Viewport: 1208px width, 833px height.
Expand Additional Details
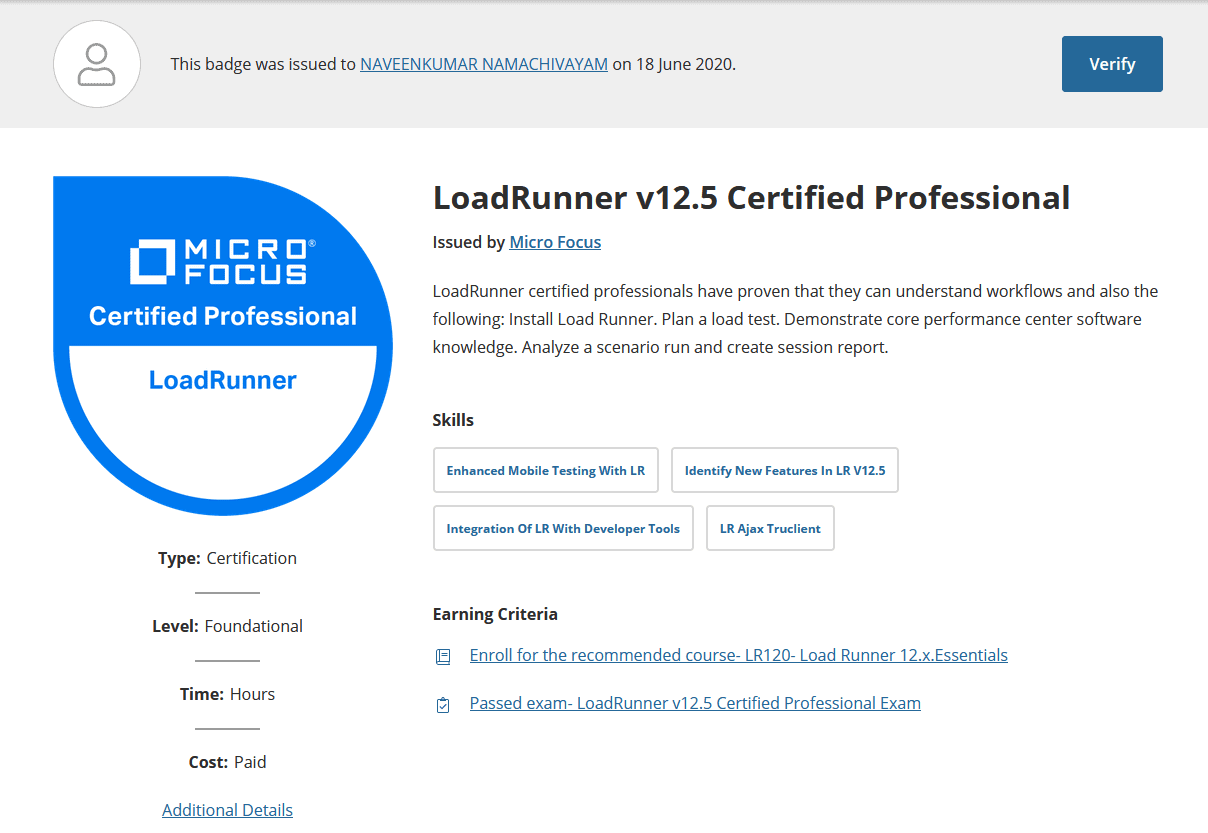click(x=227, y=809)
